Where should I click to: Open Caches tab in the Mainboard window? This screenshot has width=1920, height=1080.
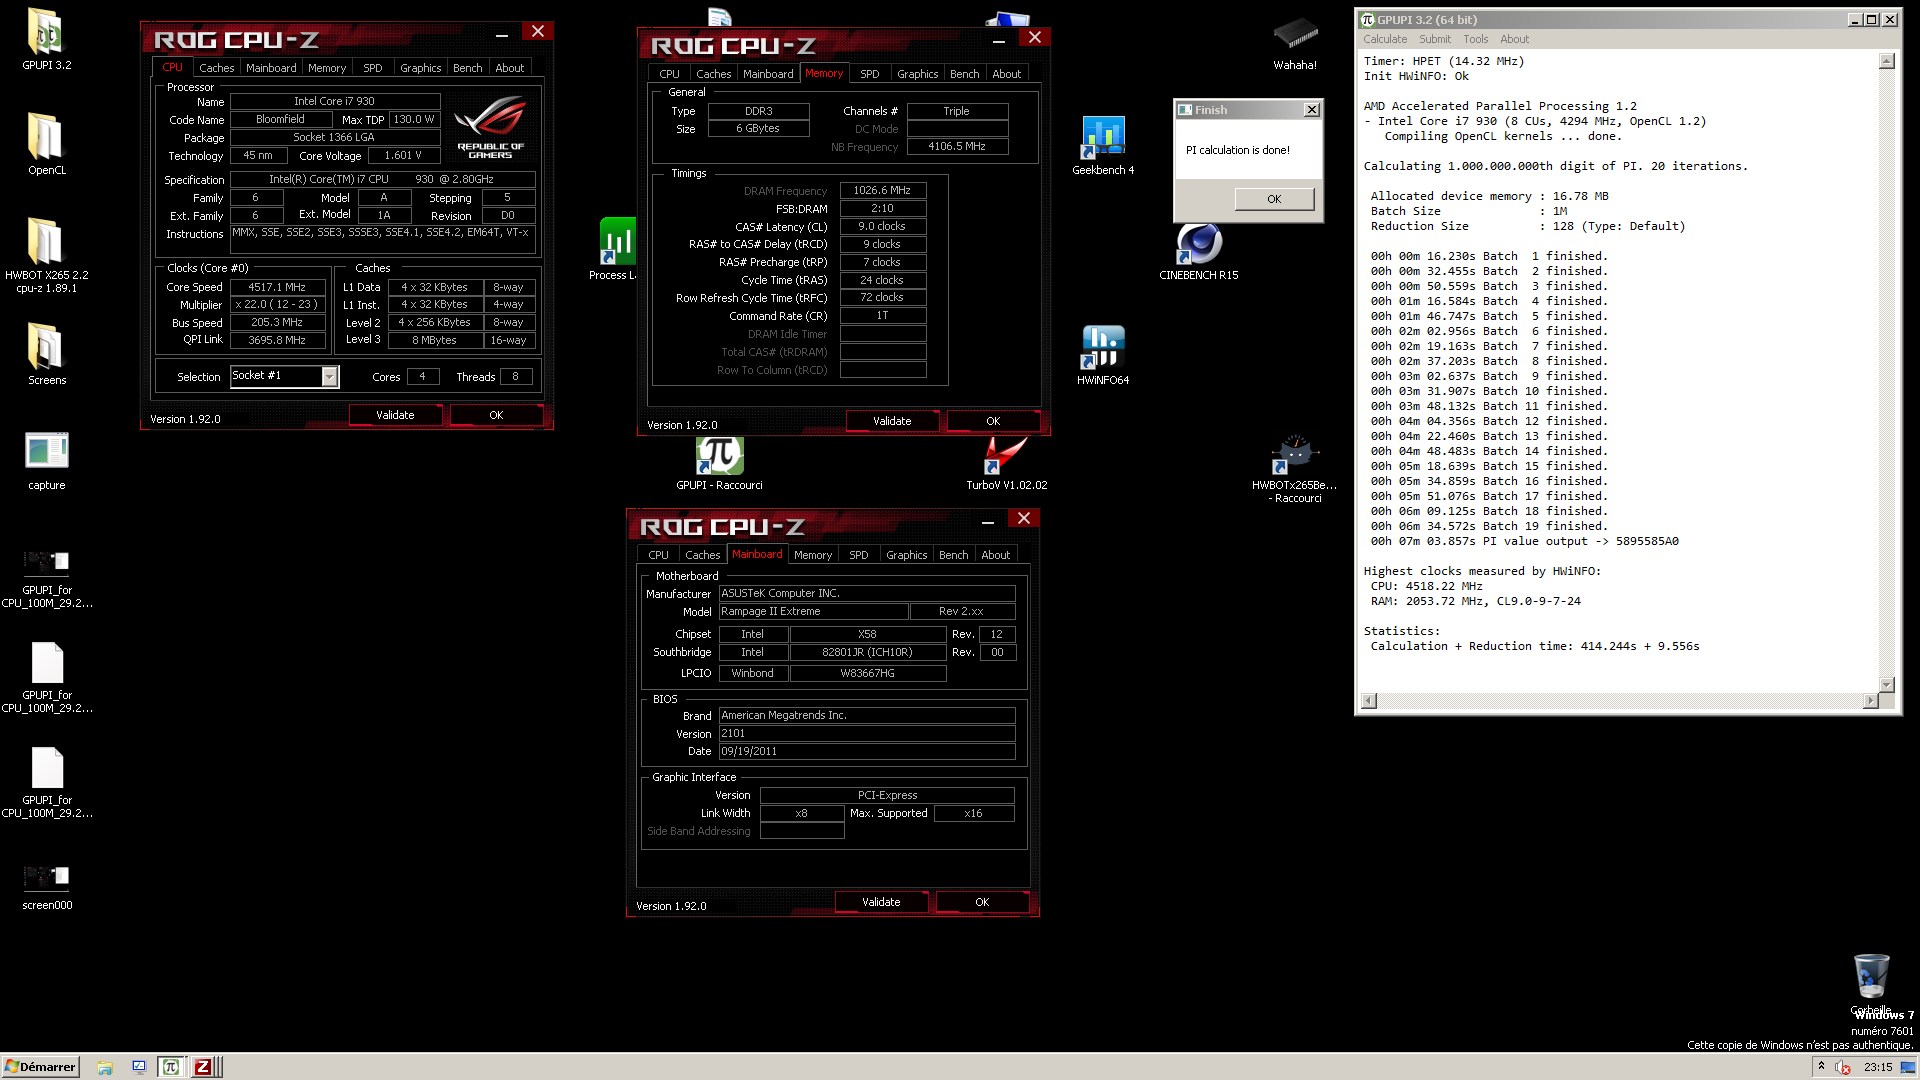tap(703, 555)
